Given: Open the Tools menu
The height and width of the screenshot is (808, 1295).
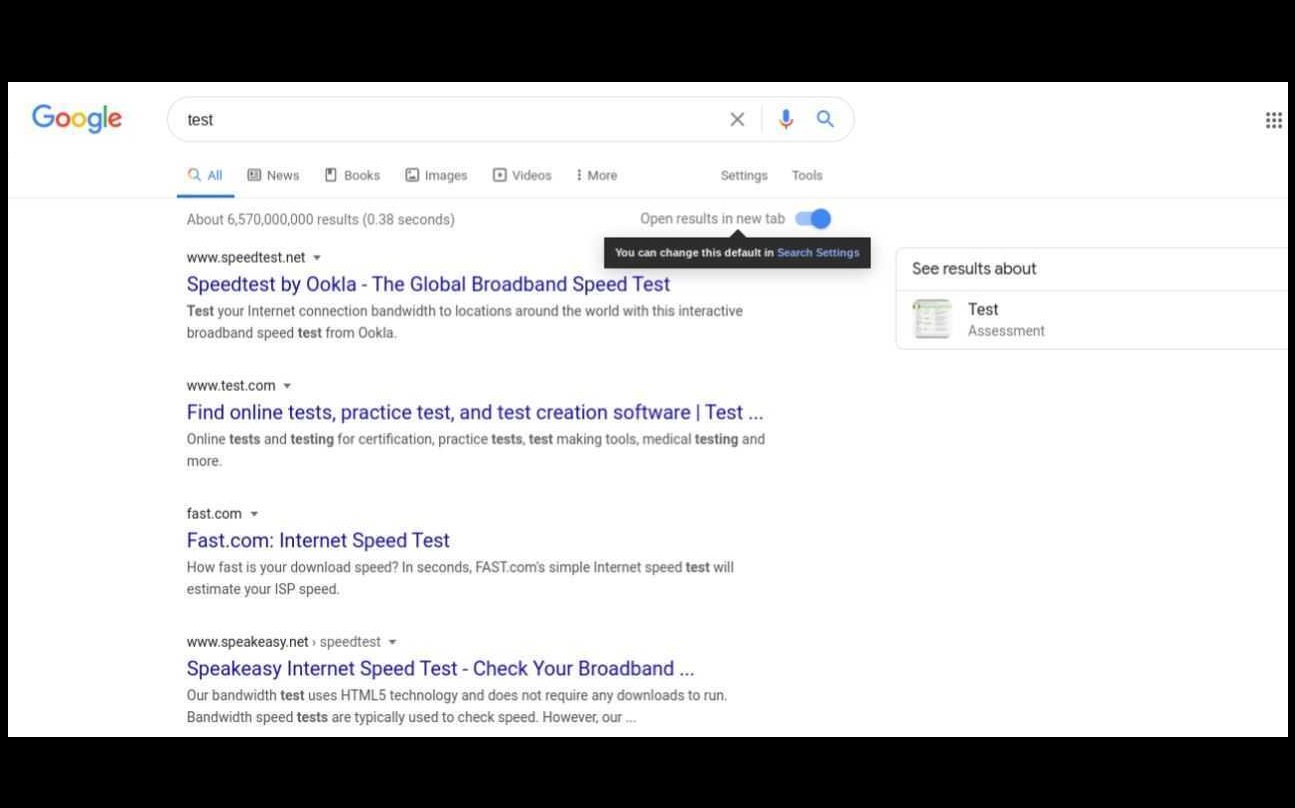Looking at the screenshot, I should click(x=807, y=174).
